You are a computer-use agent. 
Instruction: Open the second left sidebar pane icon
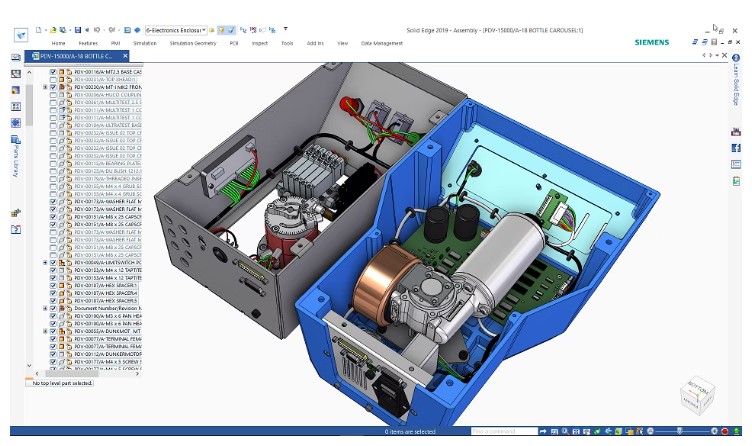click(x=16, y=74)
